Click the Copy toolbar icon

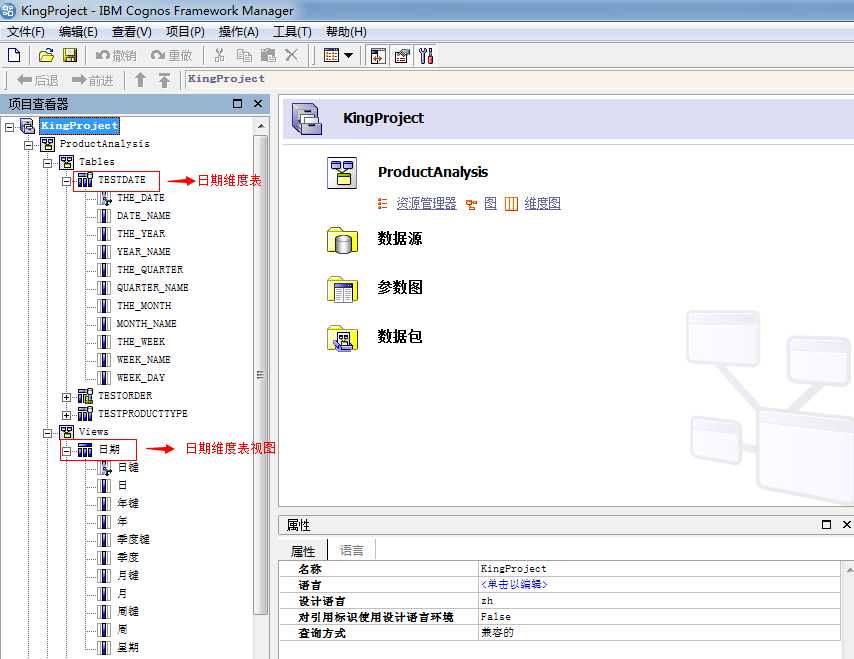244,55
